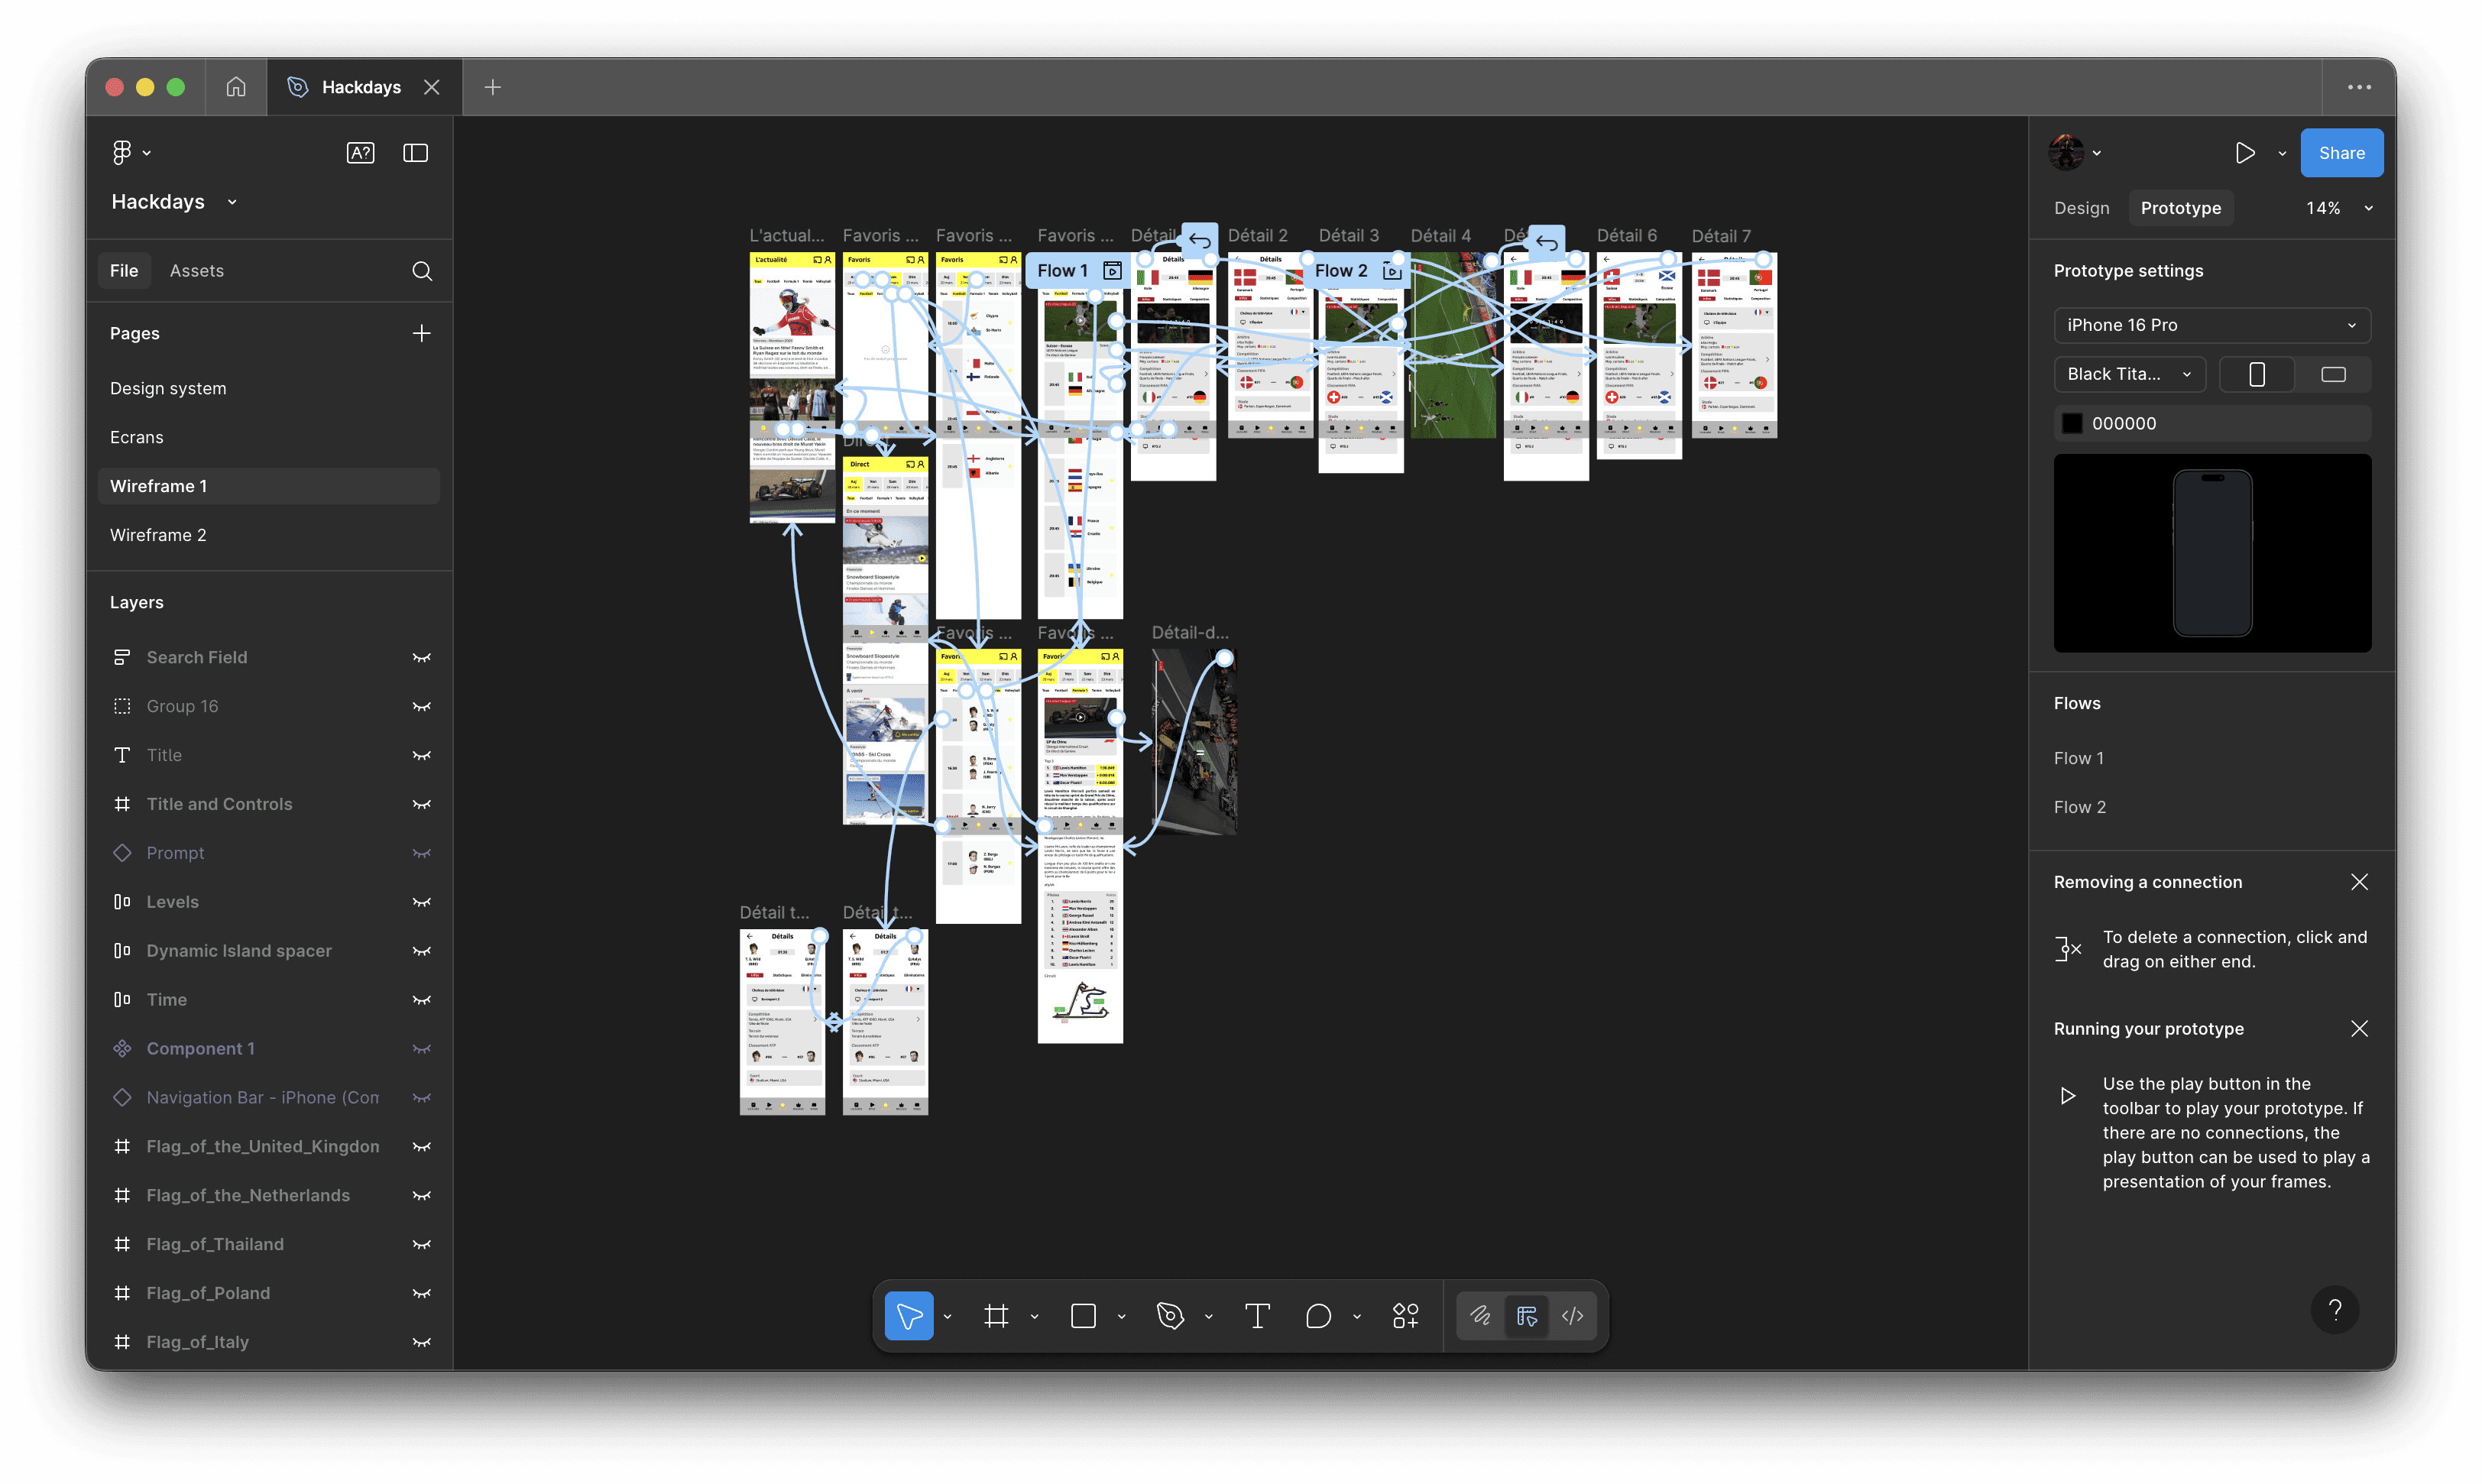Click the black background color swatch
The width and height of the screenshot is (2482, 1484).
click(2072, 423)
